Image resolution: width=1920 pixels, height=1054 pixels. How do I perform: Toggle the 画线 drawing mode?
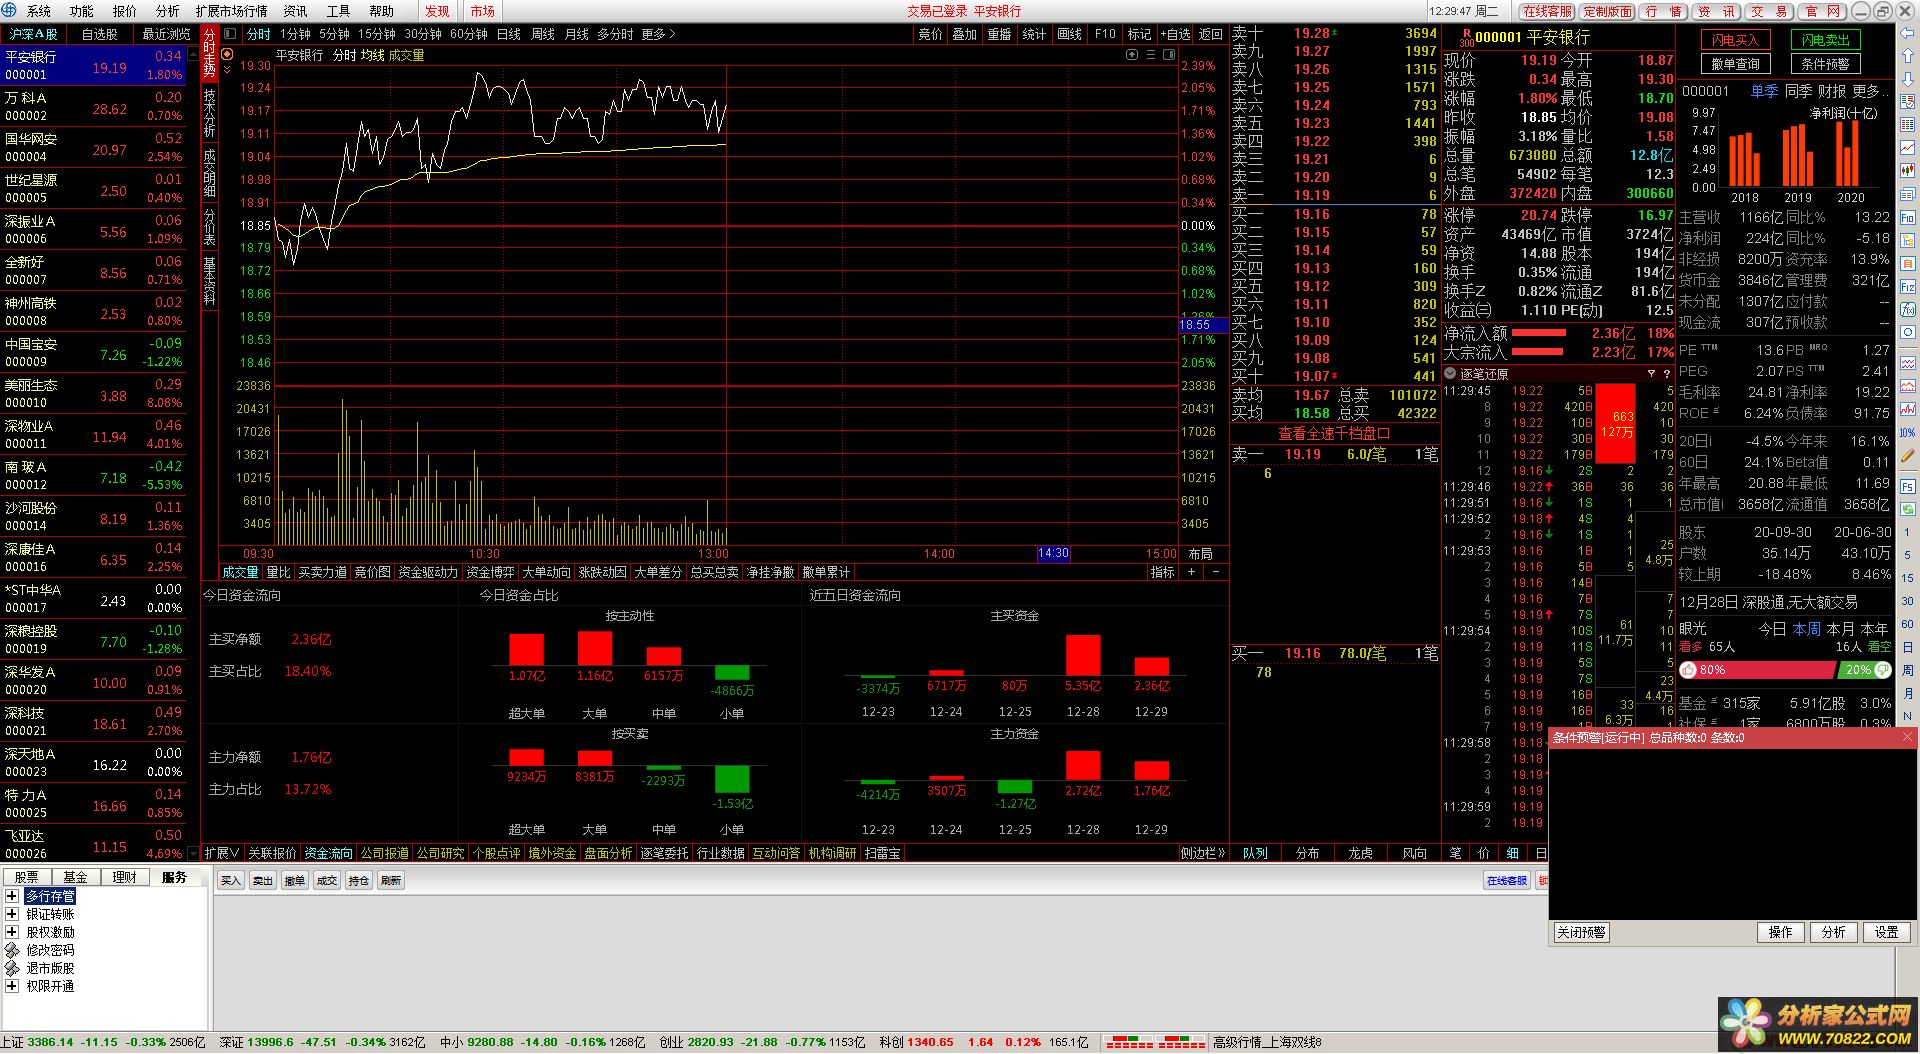click(1070, 34)
